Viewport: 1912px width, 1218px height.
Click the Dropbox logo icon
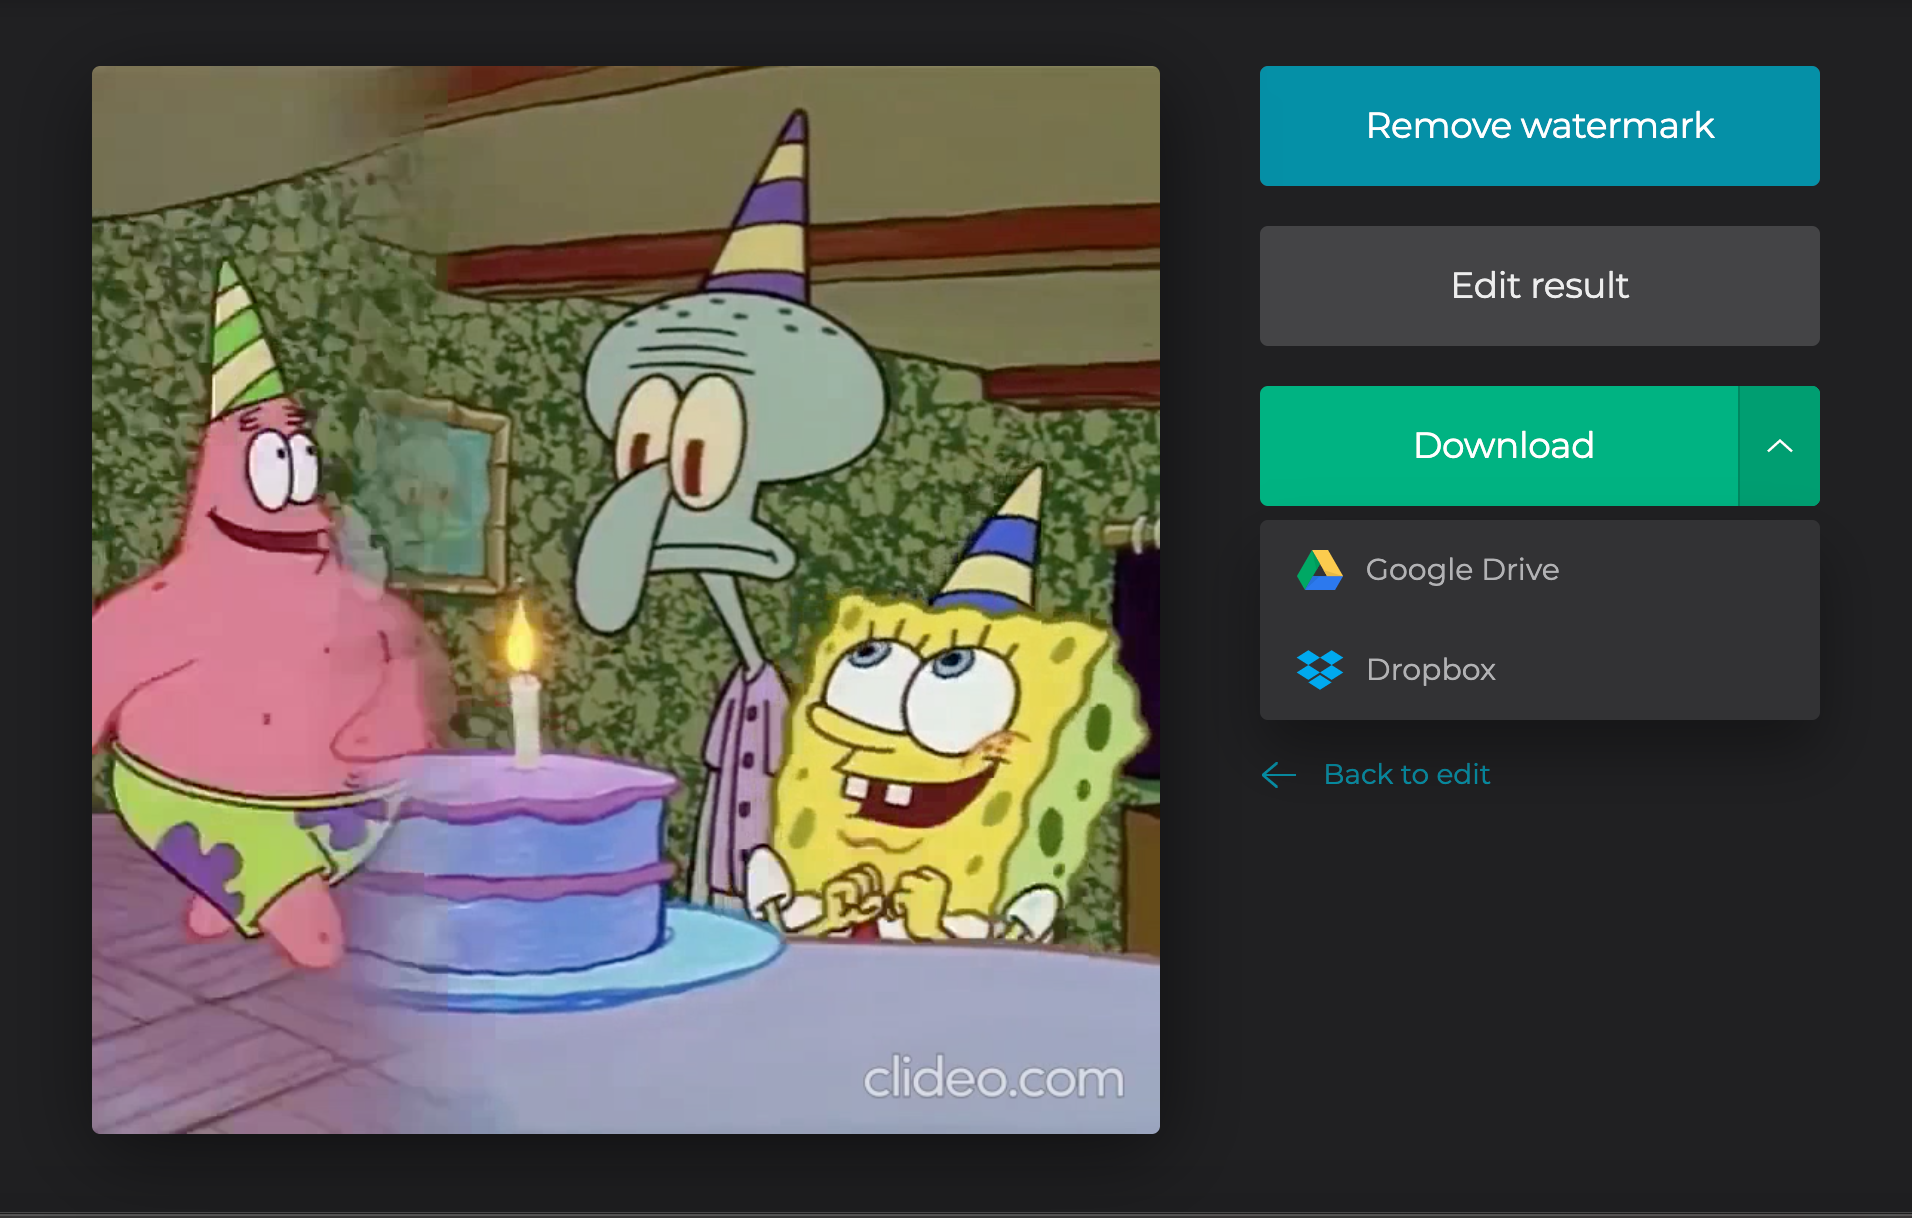(1320, 670)
